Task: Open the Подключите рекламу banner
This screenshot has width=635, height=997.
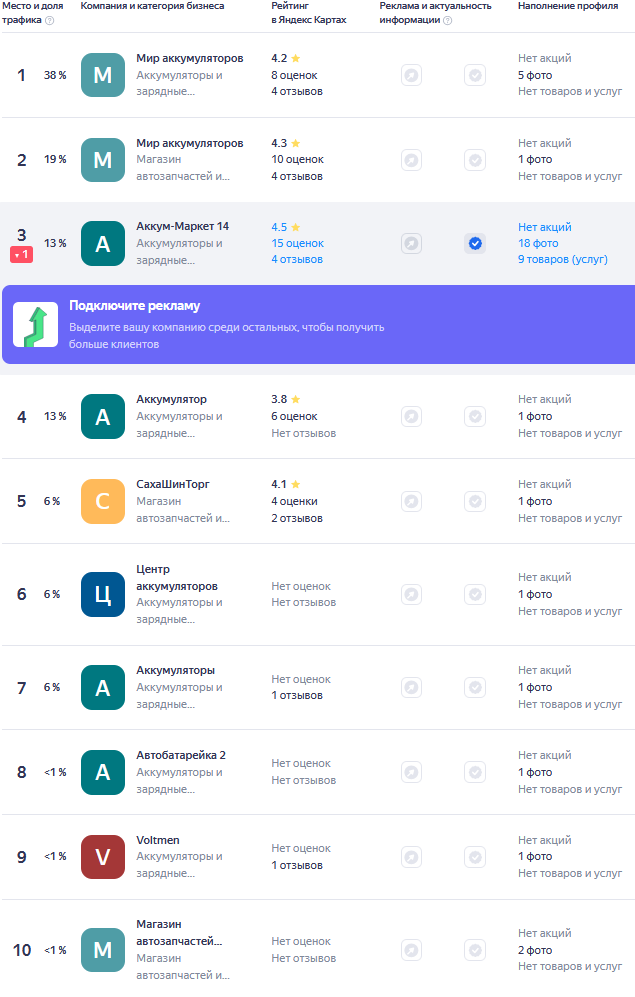Action: (318, 324)
